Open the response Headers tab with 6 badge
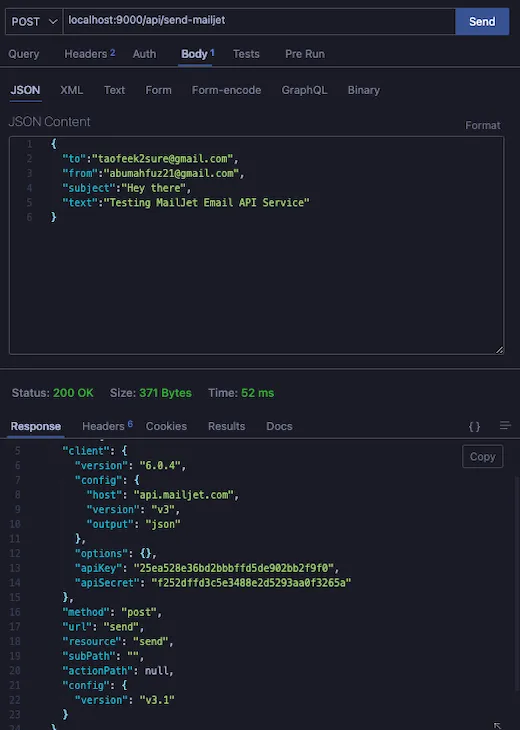Image resolution: width=520 pixels, height=730 pixels. tap(107, 426)
